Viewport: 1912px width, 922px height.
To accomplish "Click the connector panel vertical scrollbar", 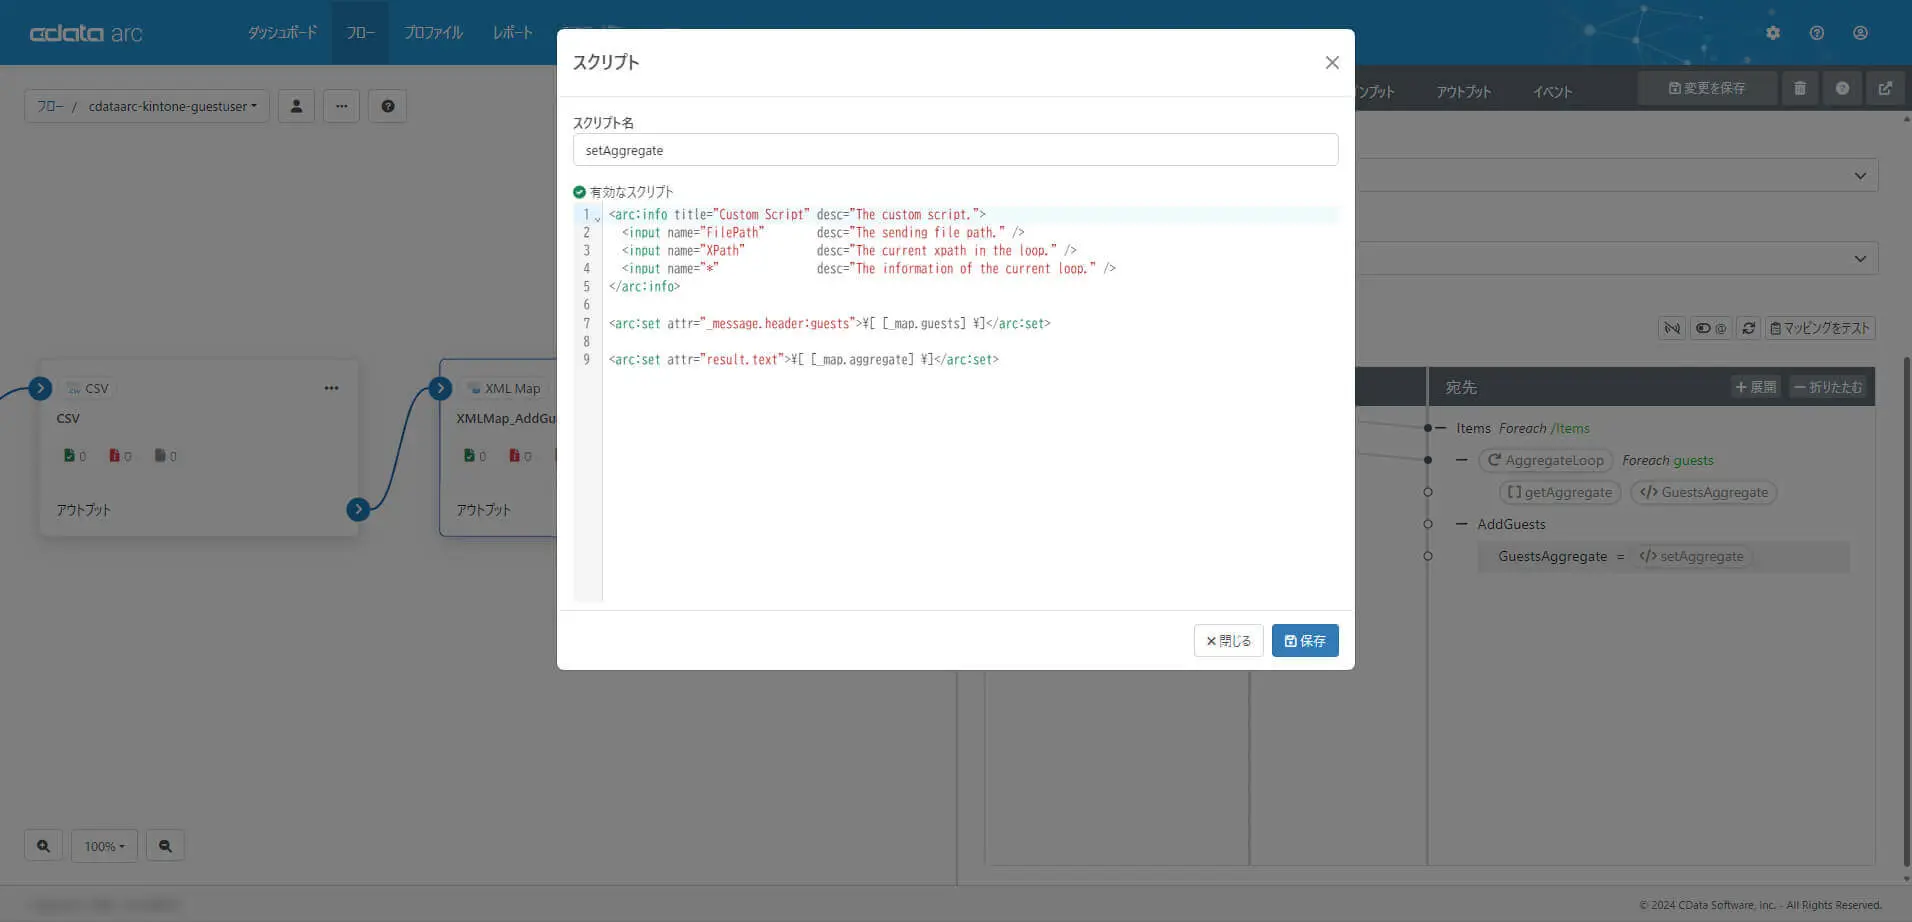I will pos(1906,610).
